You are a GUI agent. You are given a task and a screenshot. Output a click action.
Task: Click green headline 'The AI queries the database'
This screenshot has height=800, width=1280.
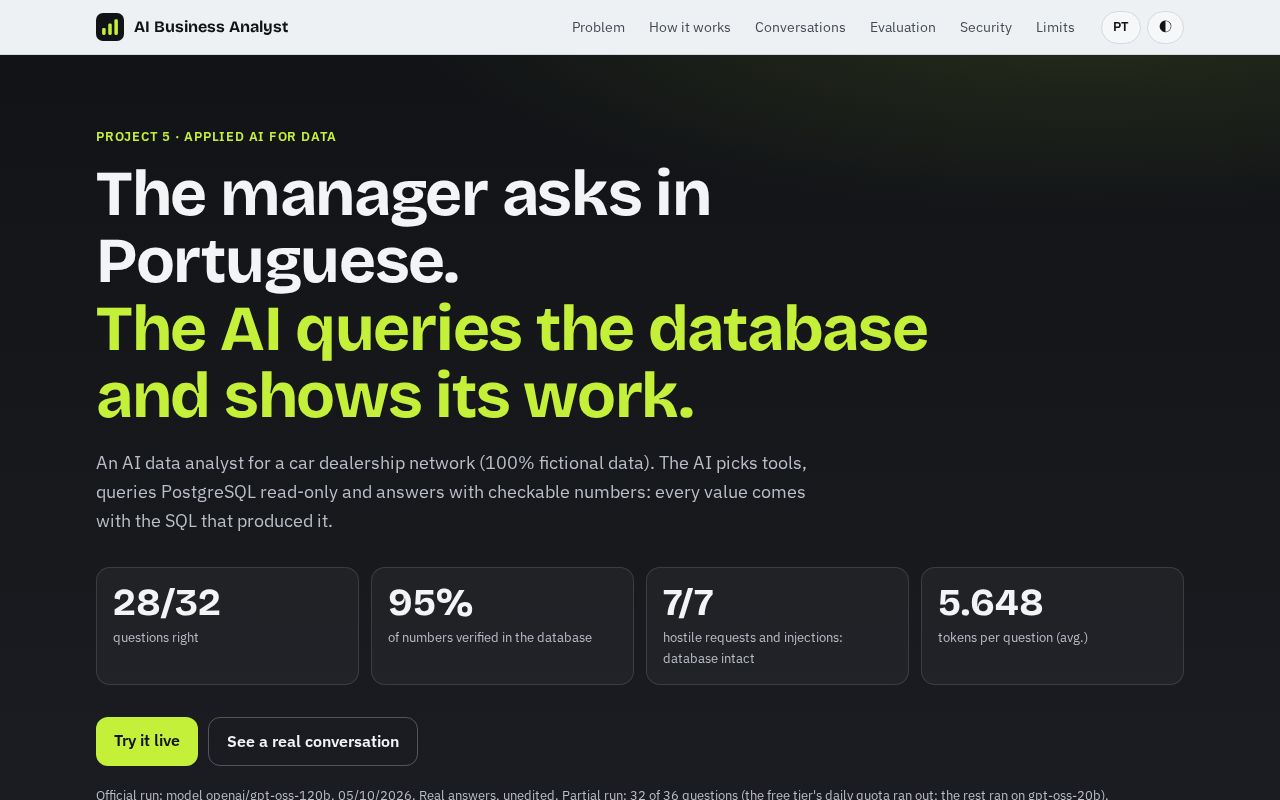click(512, 328)
